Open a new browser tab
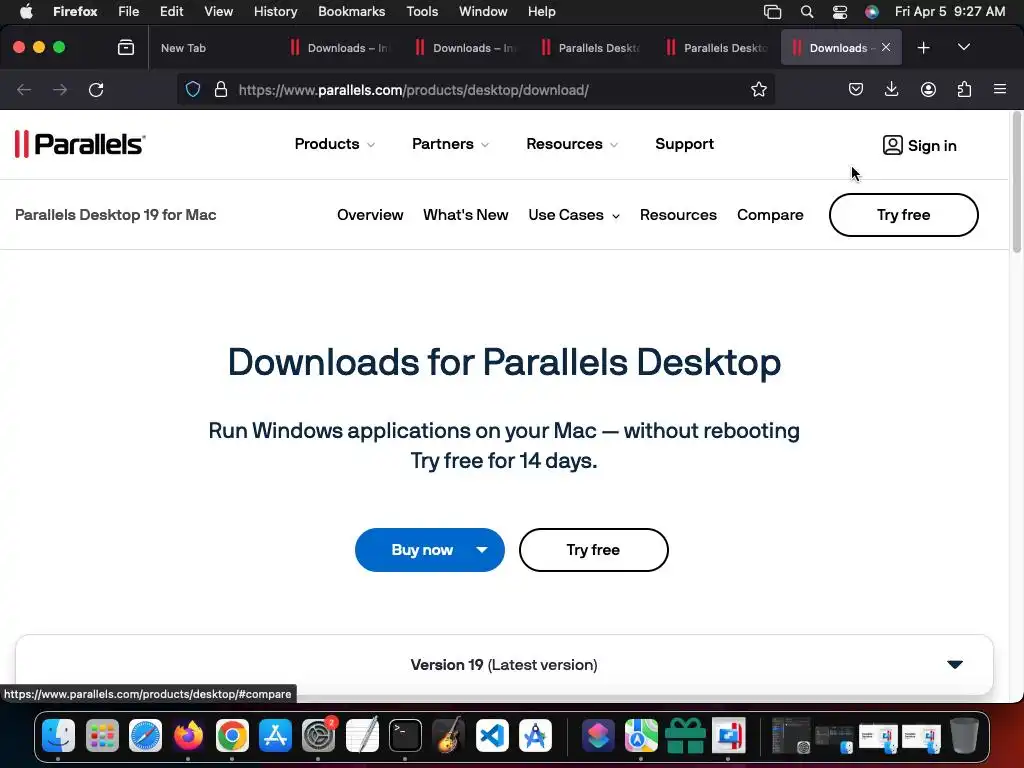 coord(923,48)
